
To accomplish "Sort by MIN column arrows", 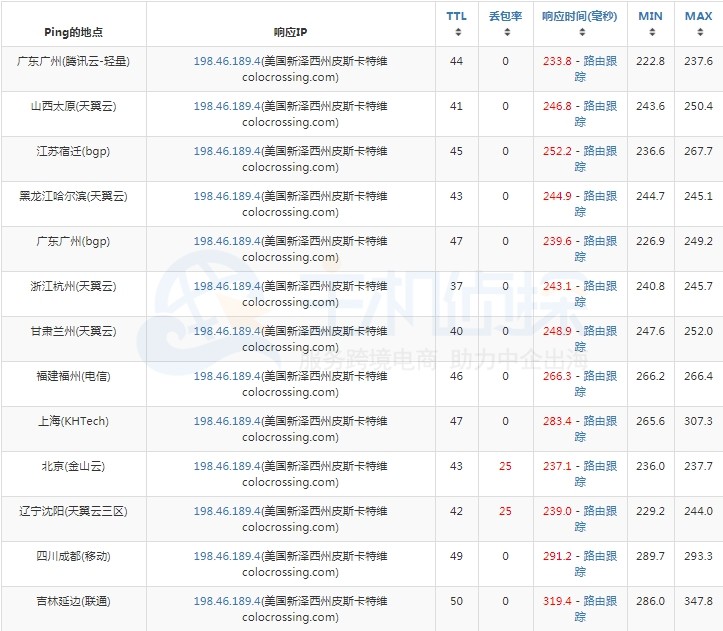I will pyautogui.click(x=652, y=32).
